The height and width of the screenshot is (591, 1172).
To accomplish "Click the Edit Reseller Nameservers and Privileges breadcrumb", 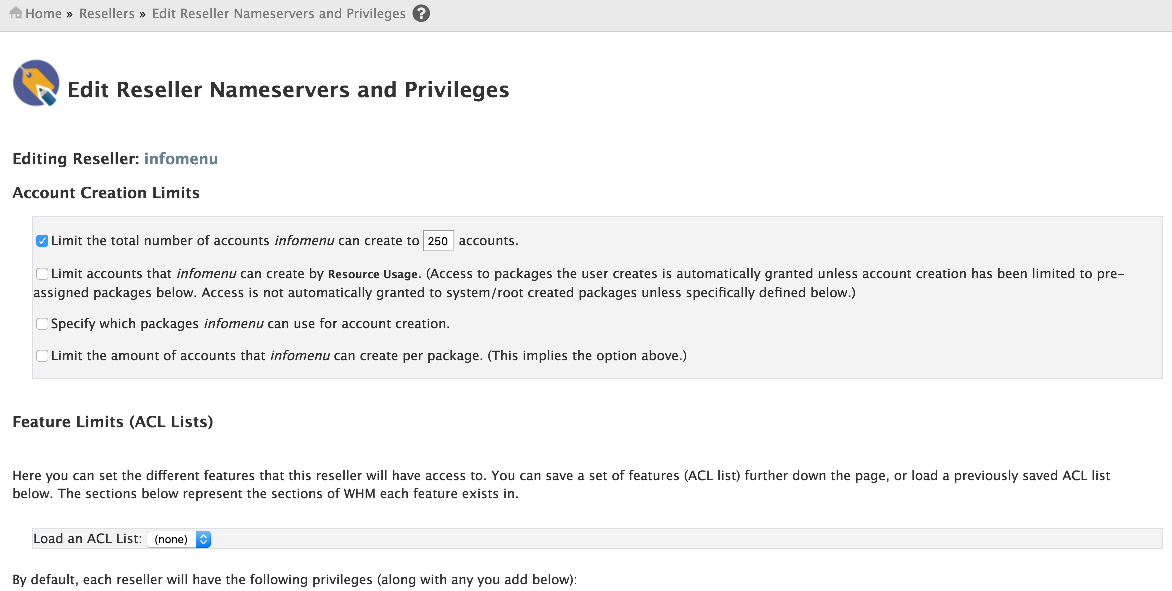I will pos(279,14).
